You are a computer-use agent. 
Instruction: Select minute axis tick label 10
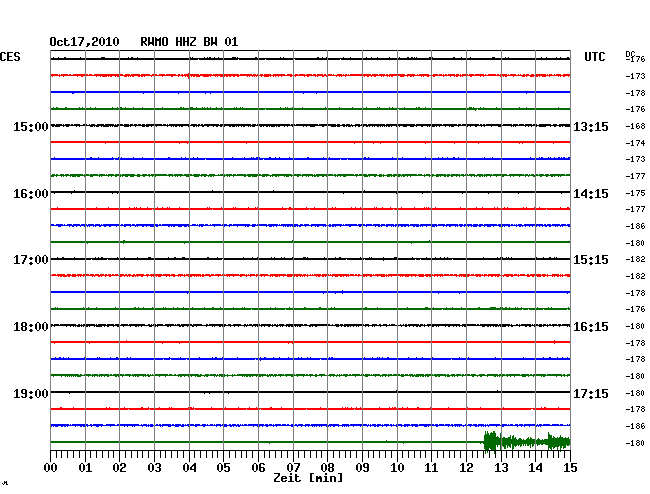click(397, 467)
